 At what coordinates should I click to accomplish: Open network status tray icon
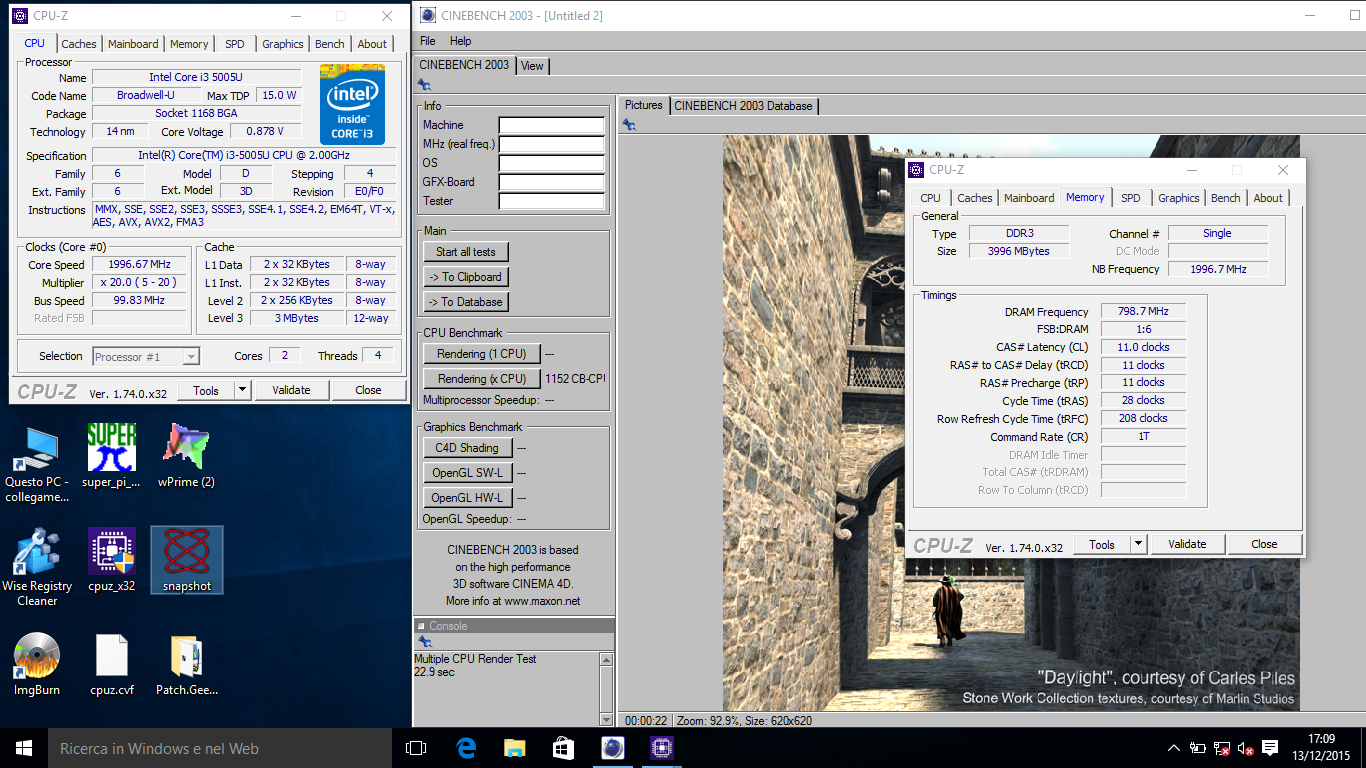point(1222,748)
